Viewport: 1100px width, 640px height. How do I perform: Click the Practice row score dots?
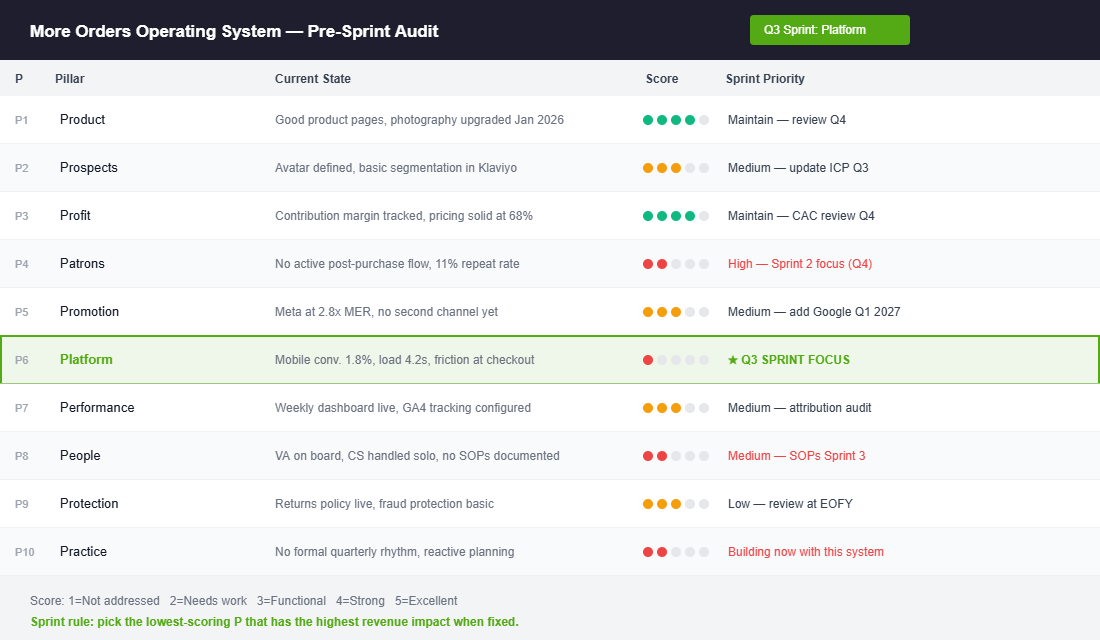point(676,552)
